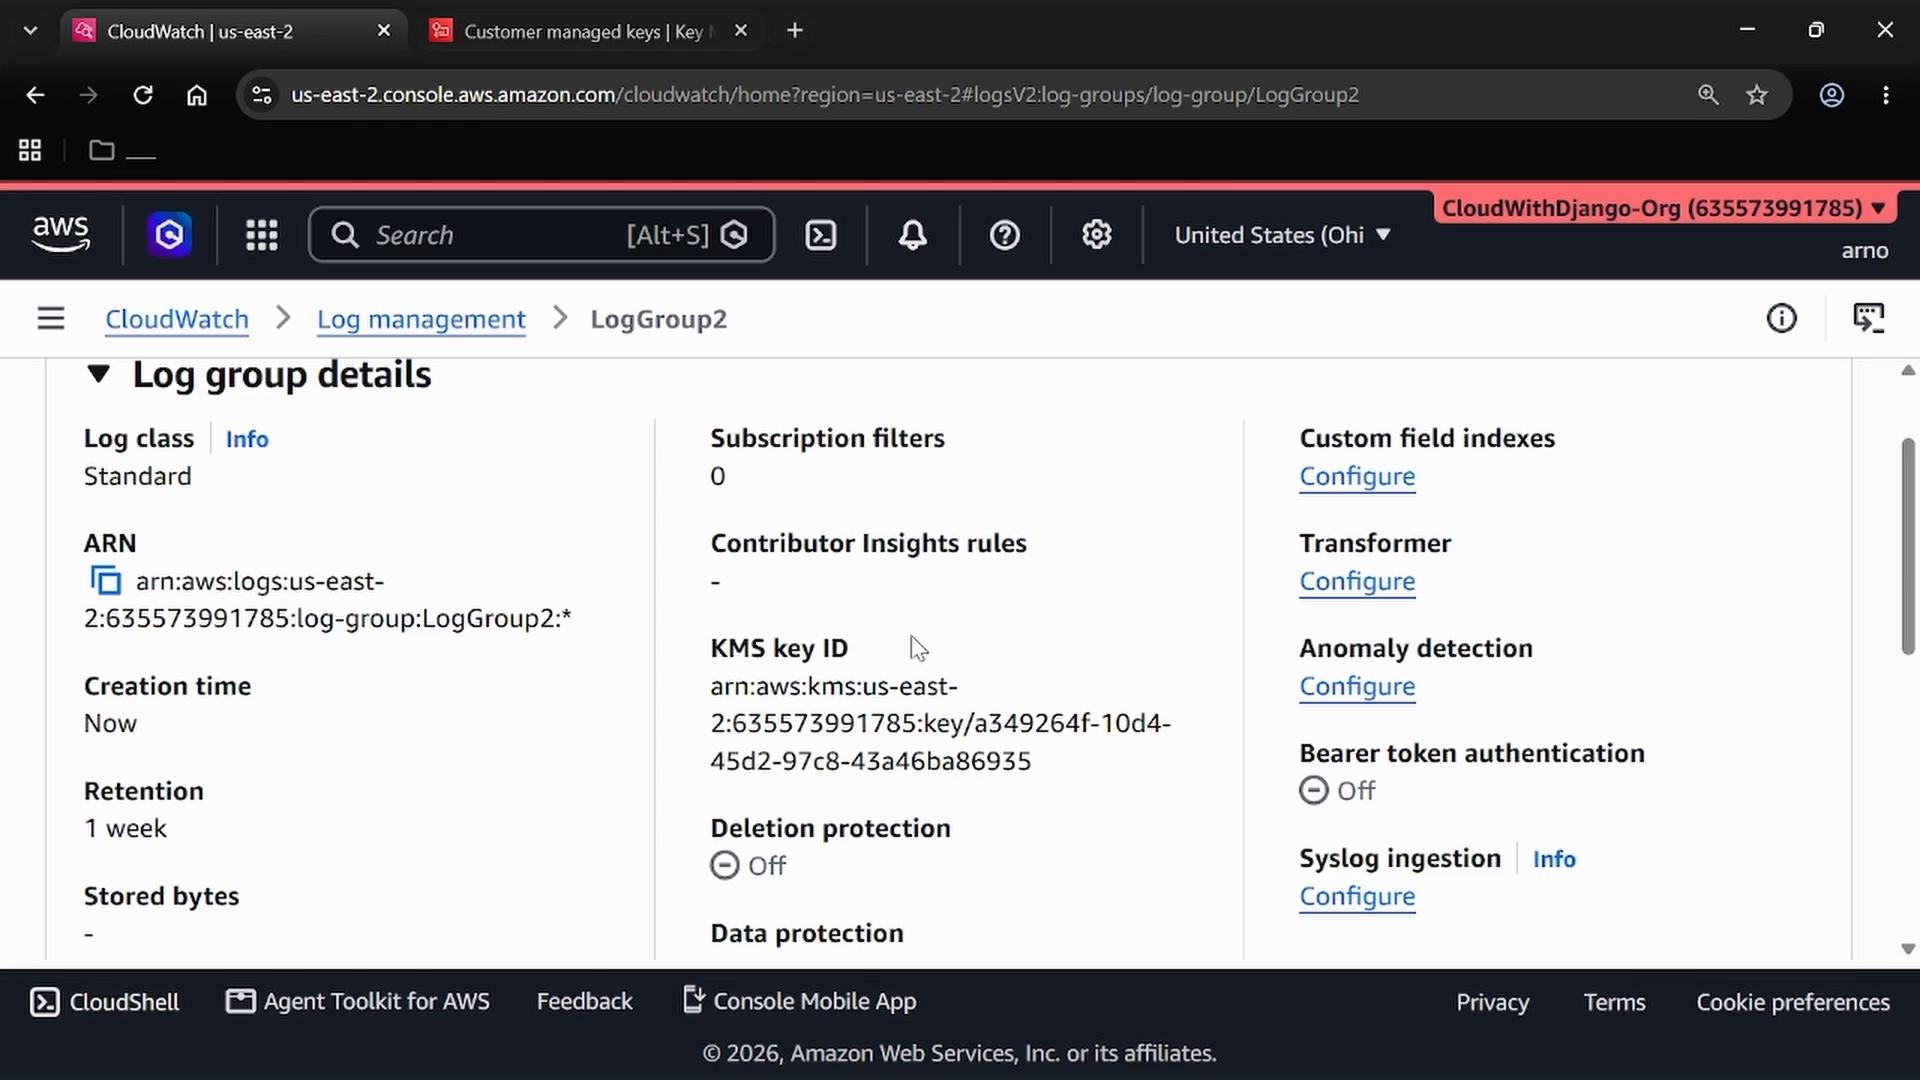The image size is (1920, 1080).
Task: Open the bookmarks folder icon
Action: click(x=101, y=150)
